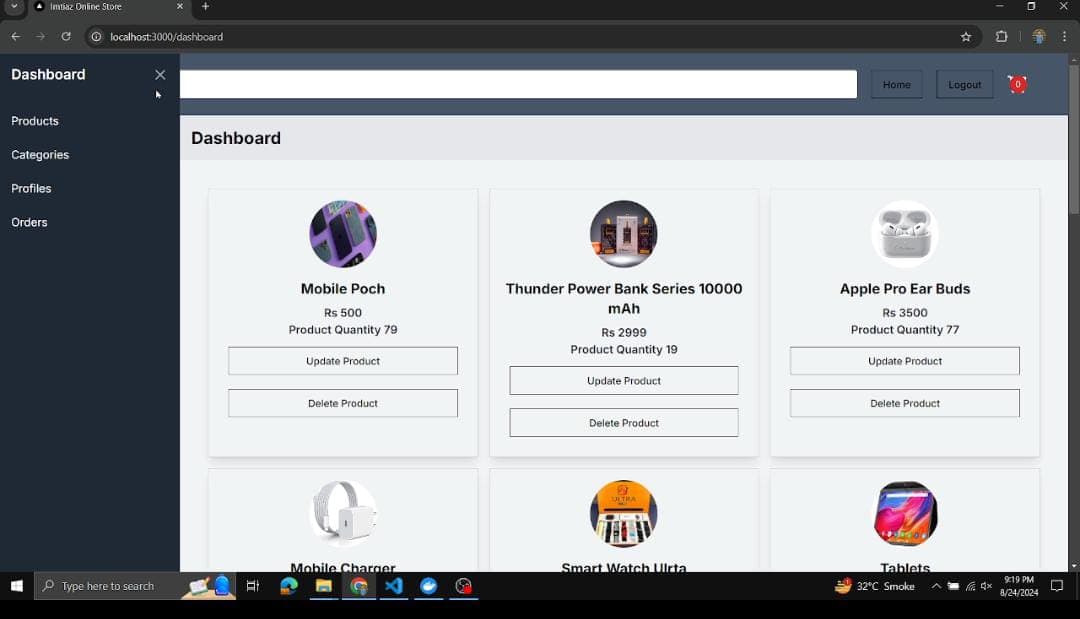Click the Logout button
This screenshot has width=1080, height=619.
(x=964, y=85)
